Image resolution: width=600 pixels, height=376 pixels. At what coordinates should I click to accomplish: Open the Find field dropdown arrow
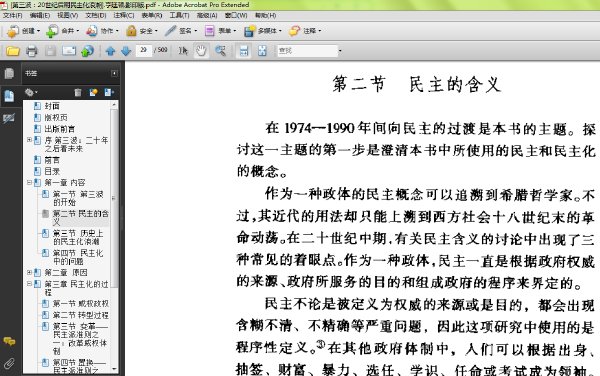click(x=340, y=50)
